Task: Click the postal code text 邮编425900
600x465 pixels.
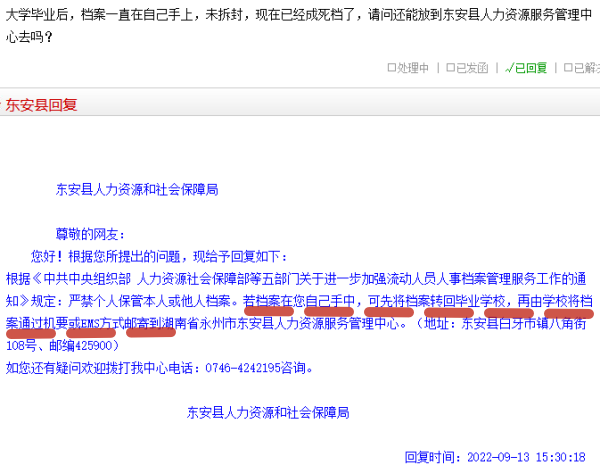Action: tap(80, 346)
